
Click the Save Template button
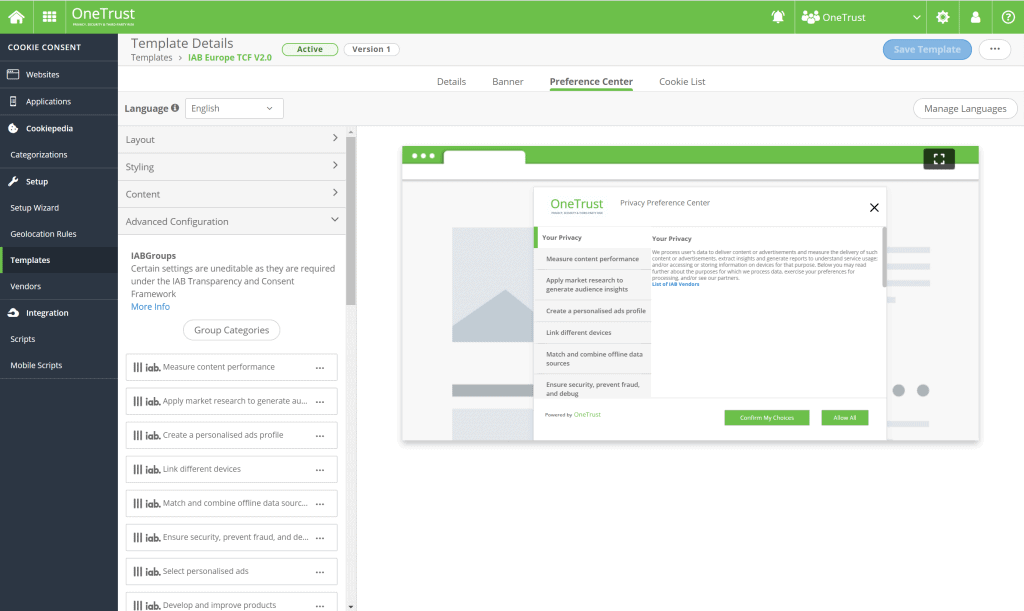click(x=927, y=49)
